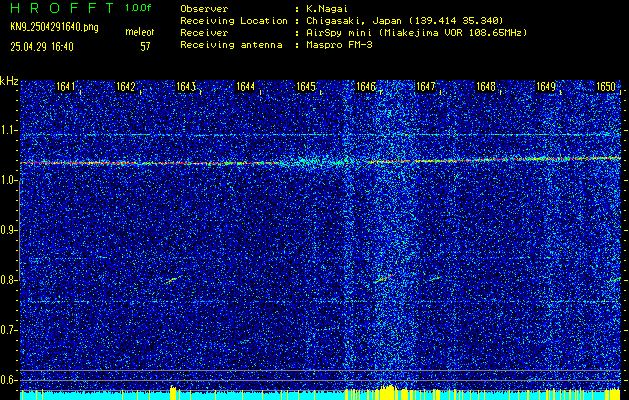Click the 1644 time marker
The width and height of the screenshot is (629, 400).
click(246, 87)
